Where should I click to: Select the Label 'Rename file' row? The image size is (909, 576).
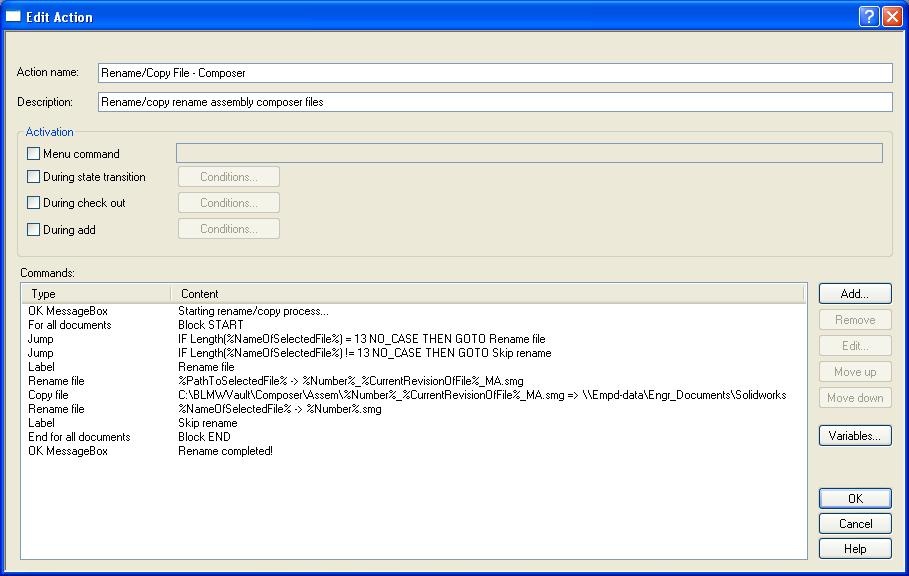(414, 367)
